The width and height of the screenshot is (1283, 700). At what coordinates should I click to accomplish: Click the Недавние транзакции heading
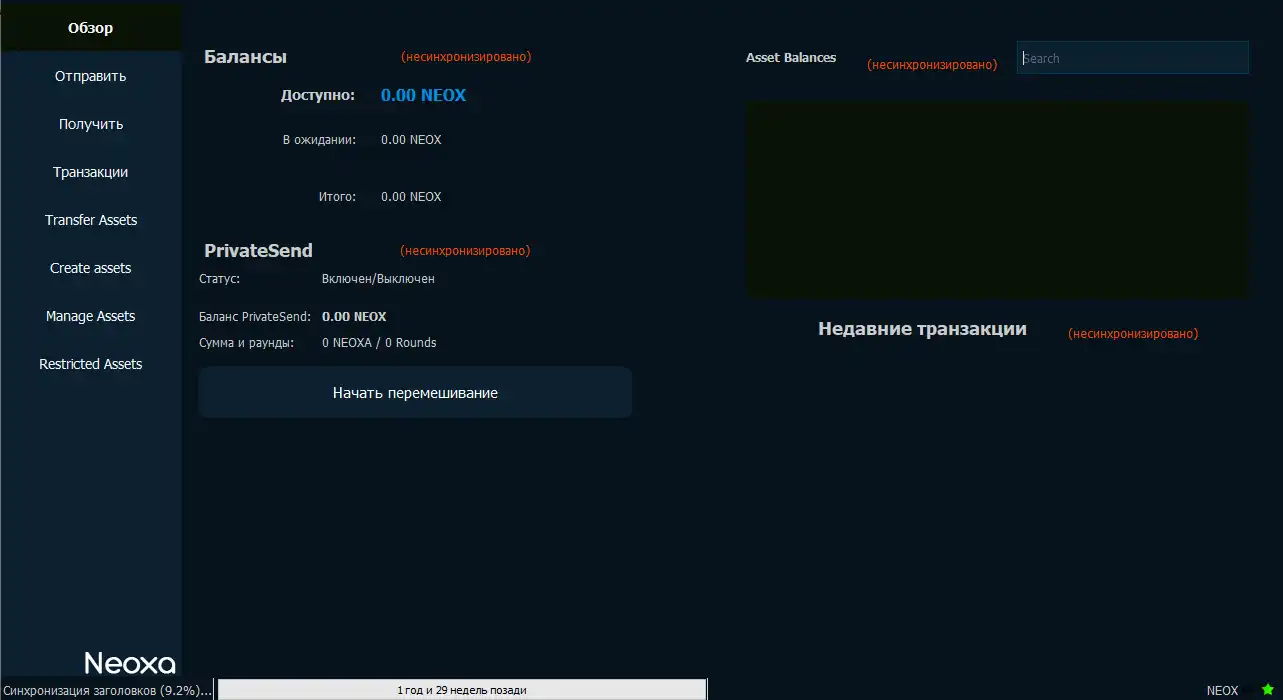pyautogui.click(x=922, y=329)
